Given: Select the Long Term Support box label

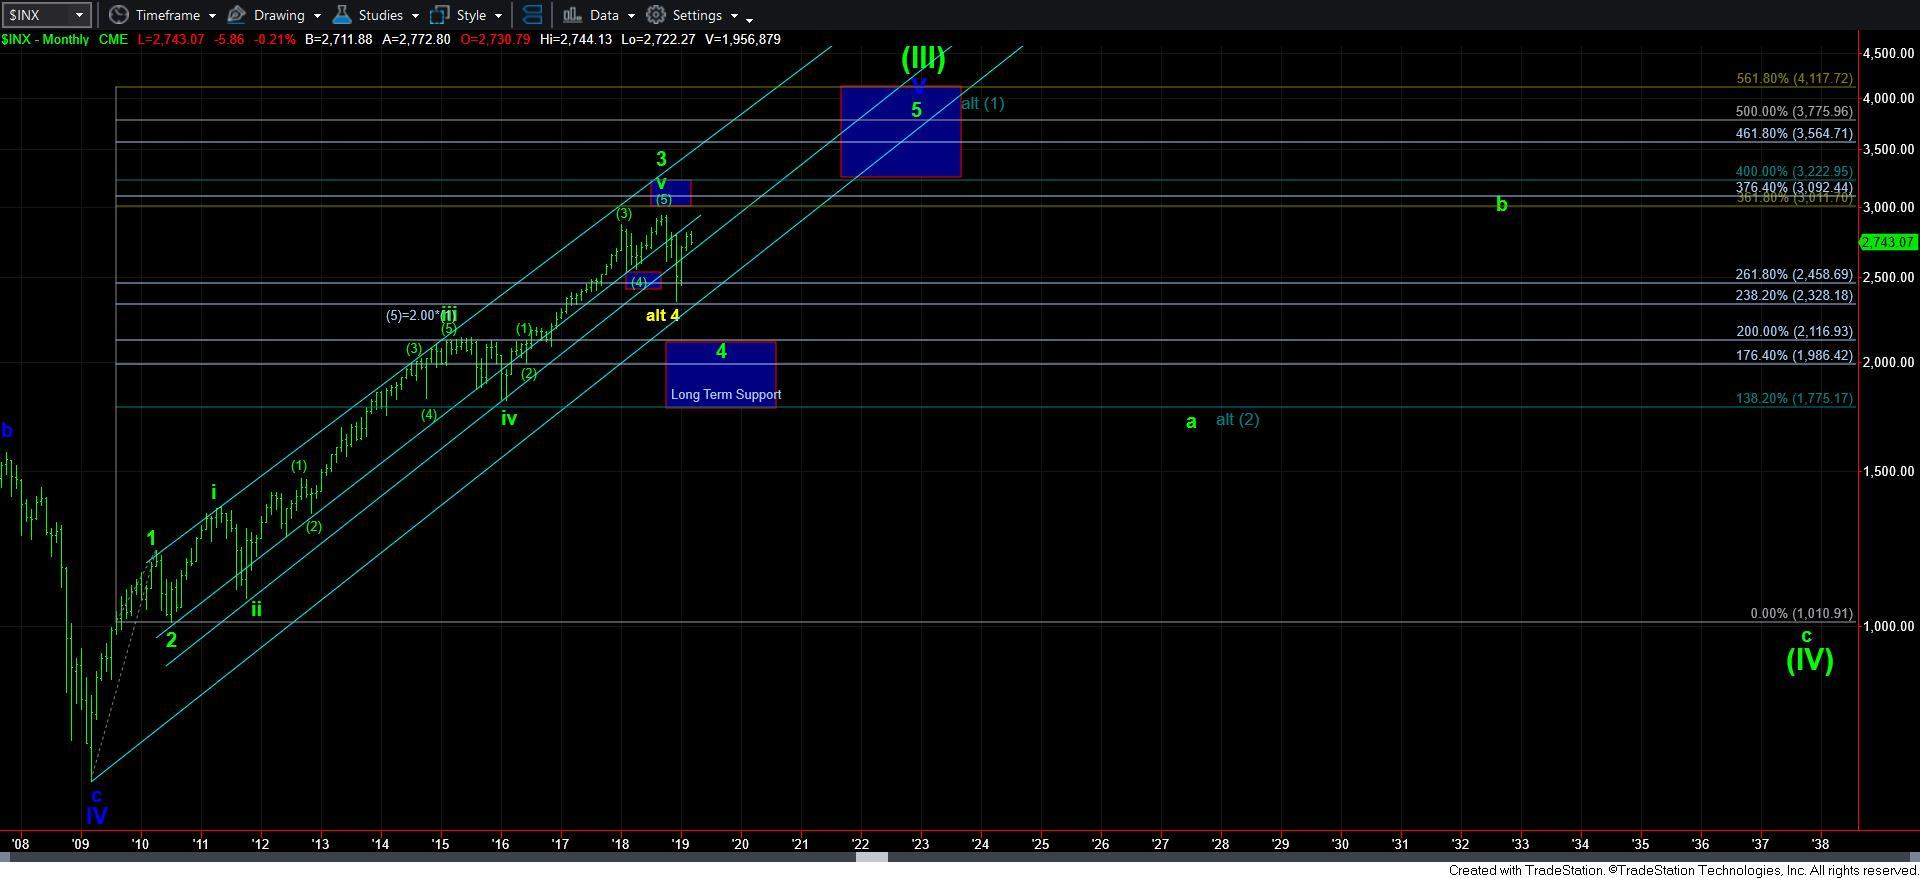Looking at the screenshot, I should 726,395.
